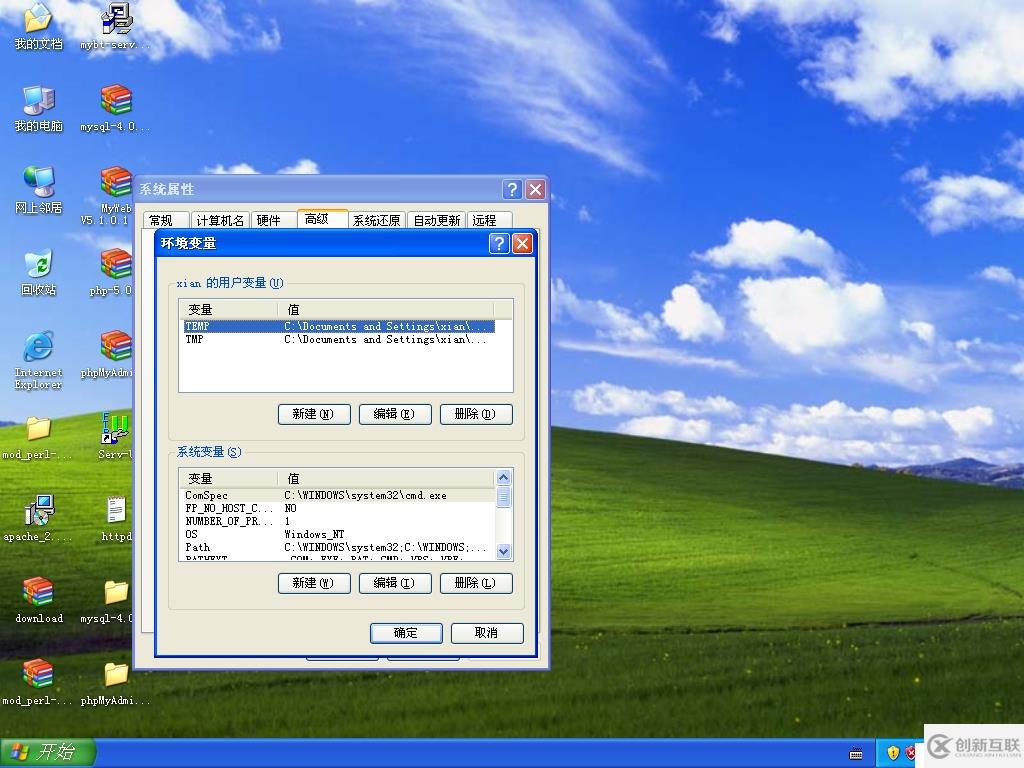
Task: Select the ComSpec system variable row
Action: point(338,496)
